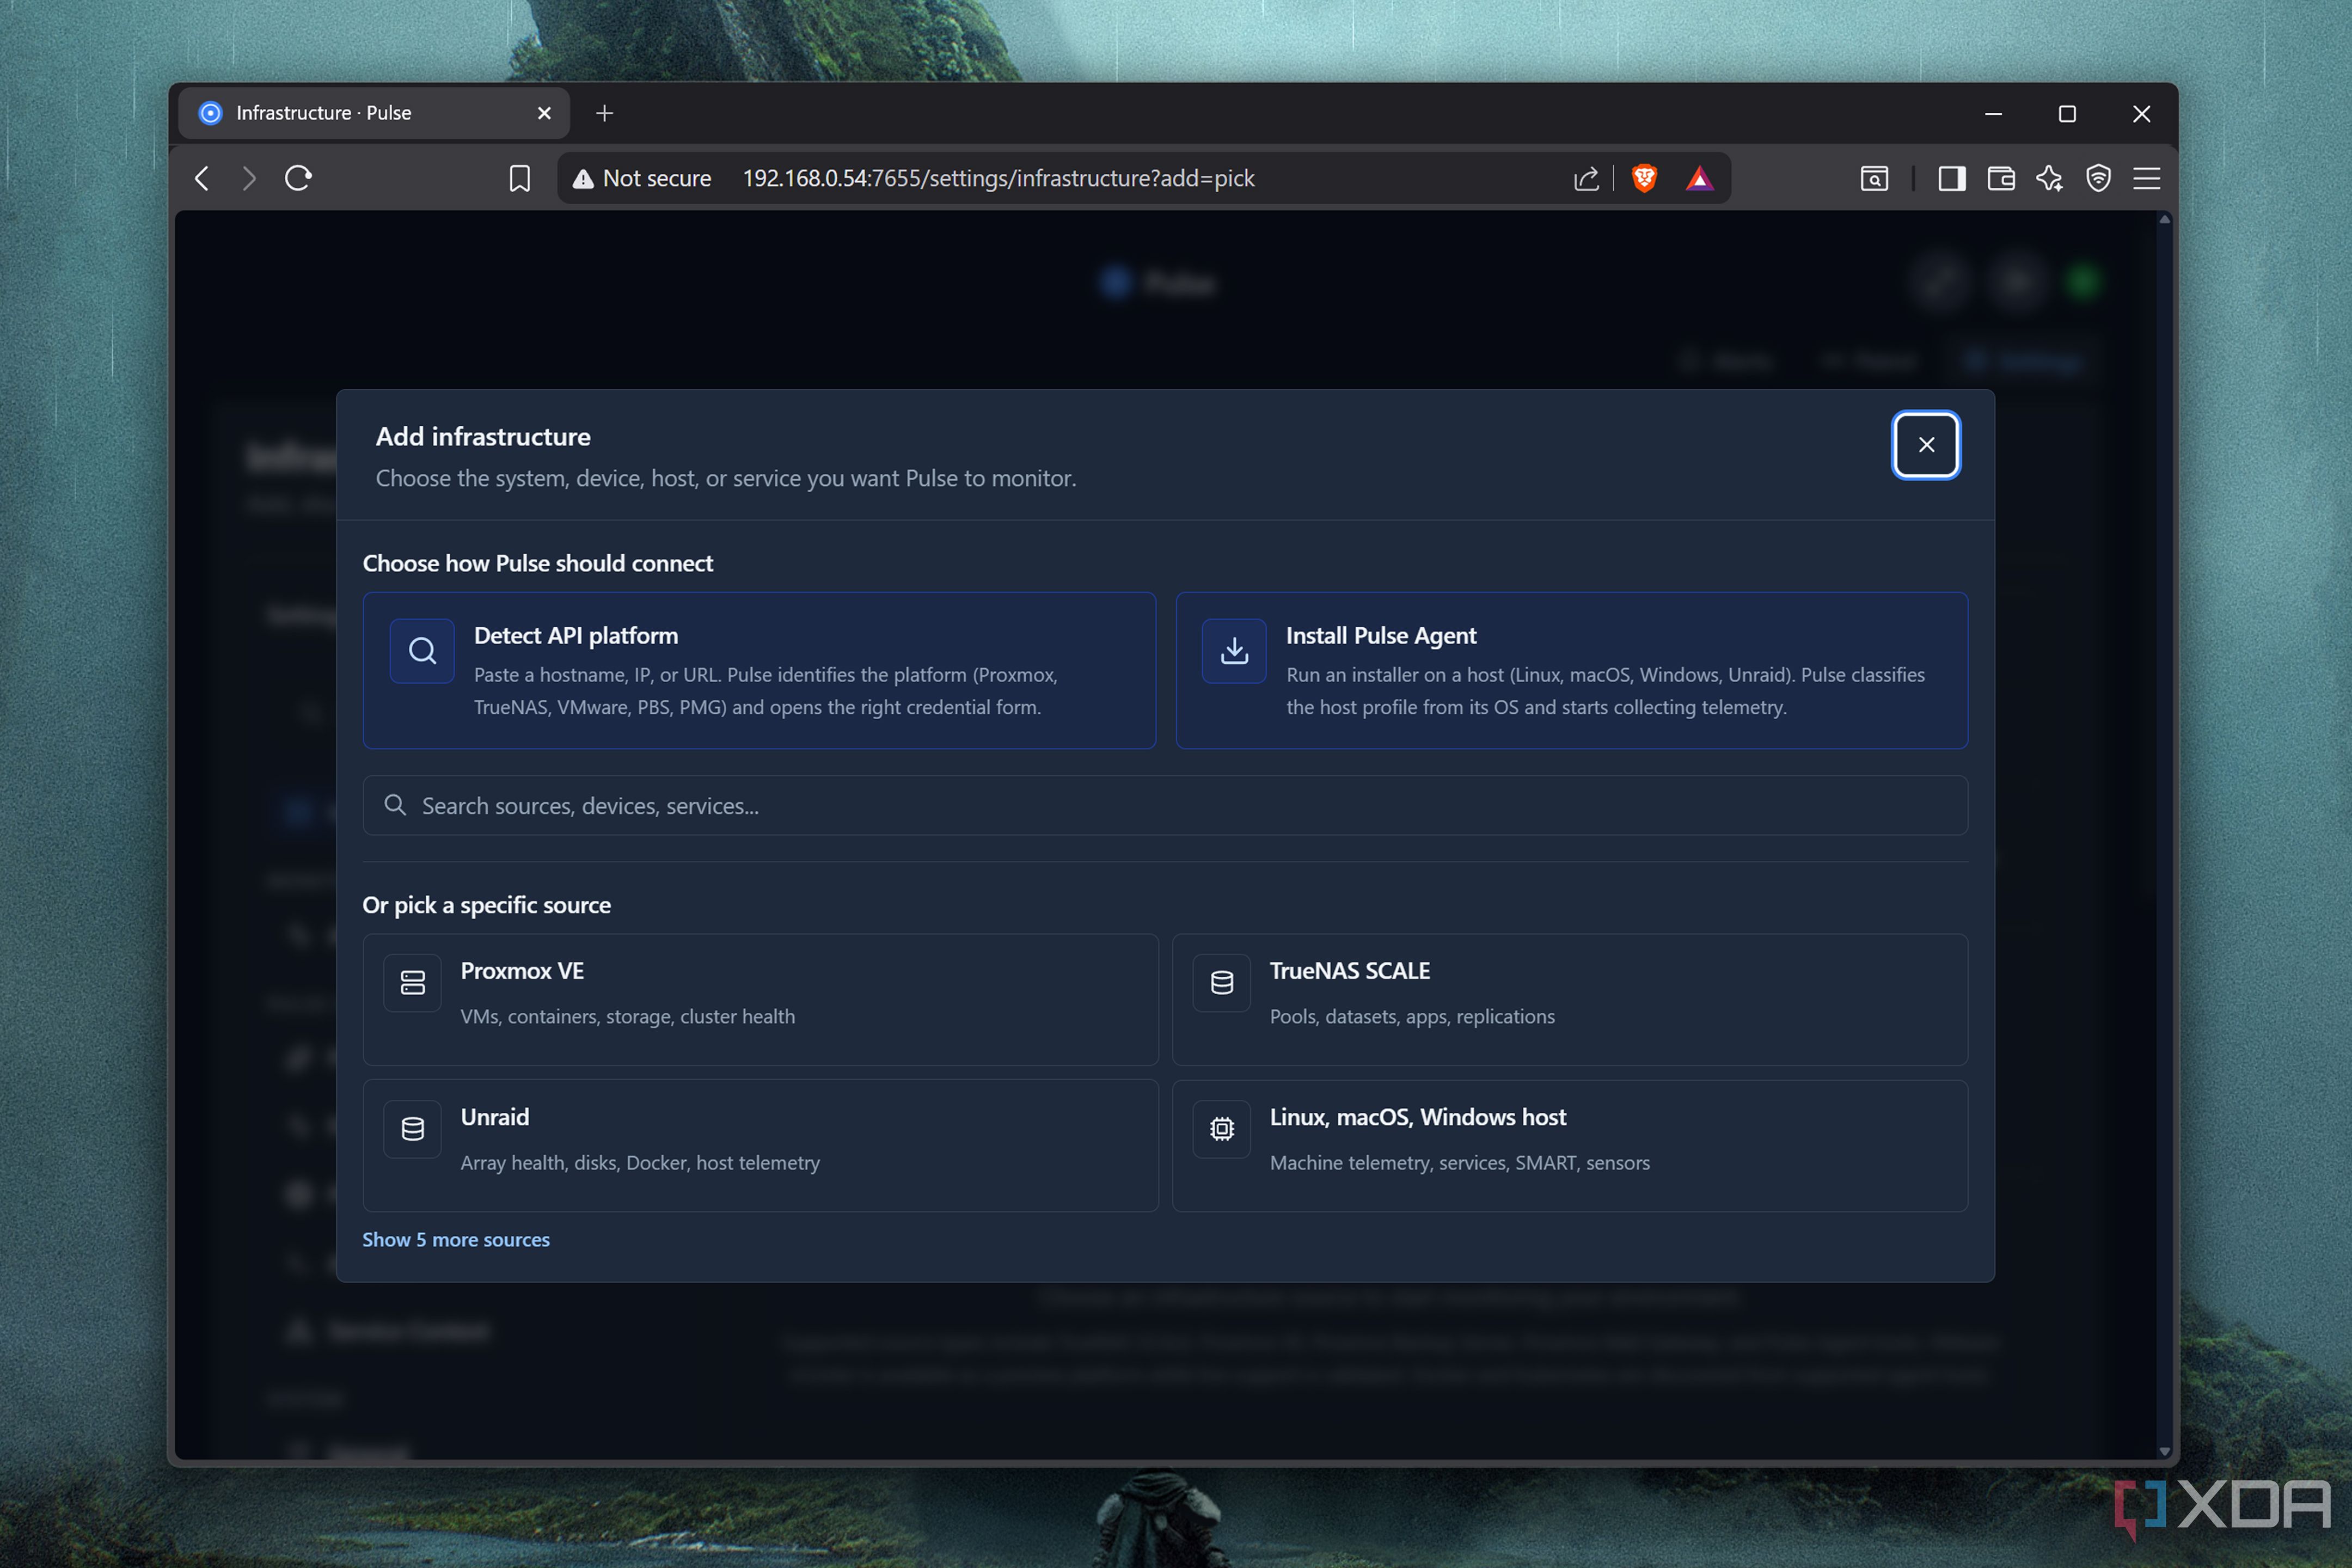The width and height of the screenshot is (2352, 1568).
Task: Open the browser hamburger menu
Action: coord(2146,178)
